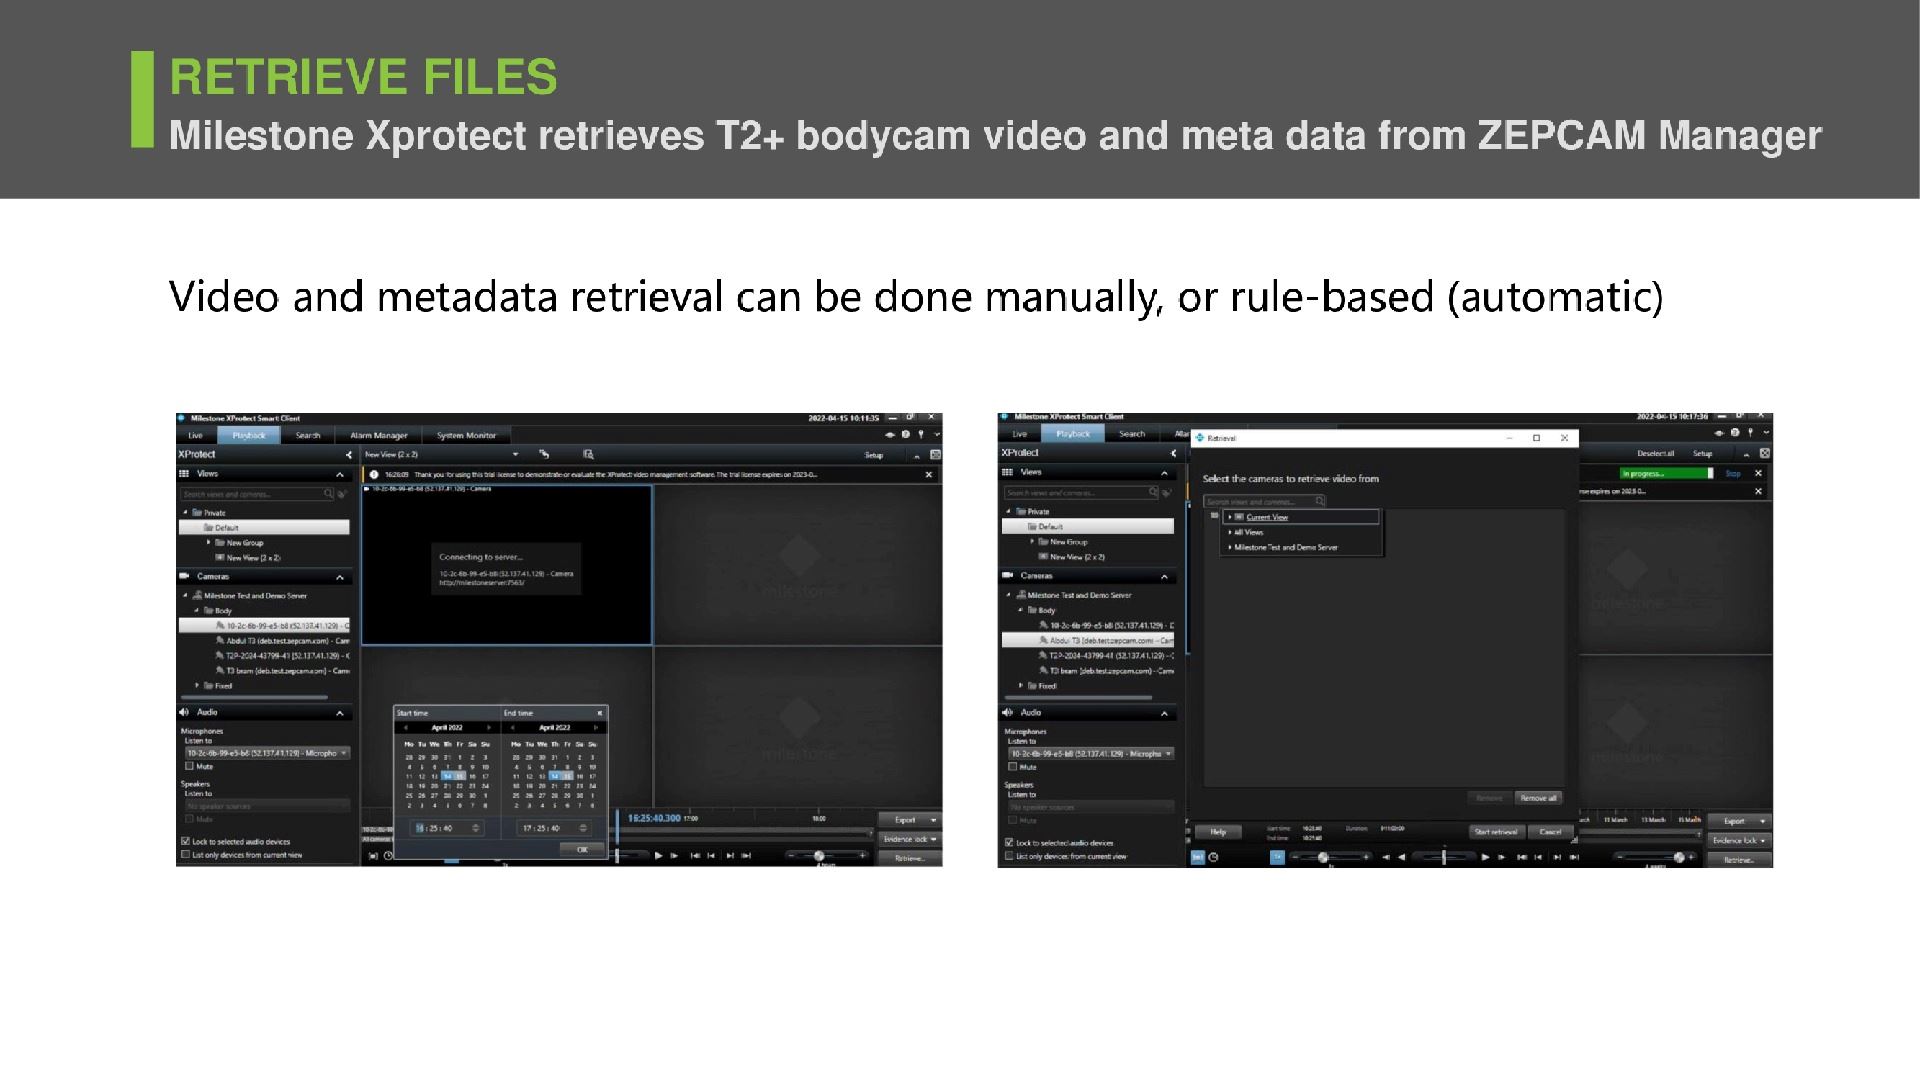Toggle Mute checkbox in left screenshot Microphones

(188, 767)
